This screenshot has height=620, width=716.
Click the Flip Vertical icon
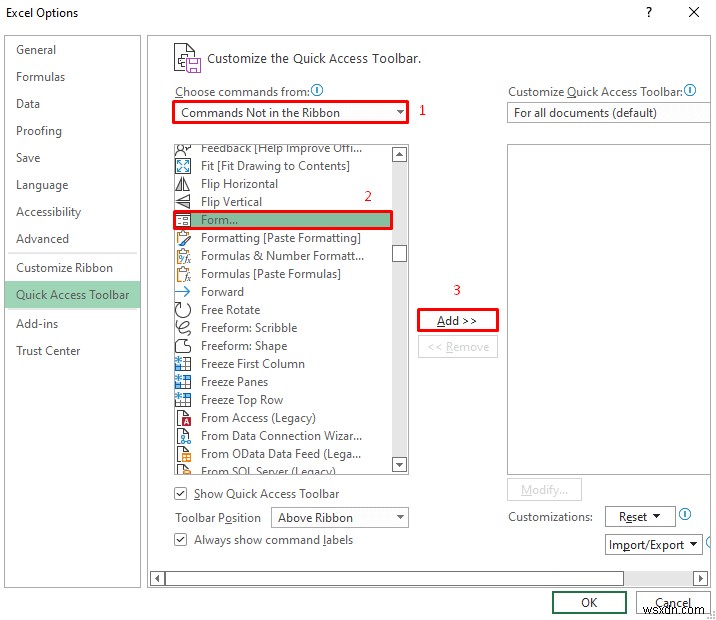[x=183, y=202]
